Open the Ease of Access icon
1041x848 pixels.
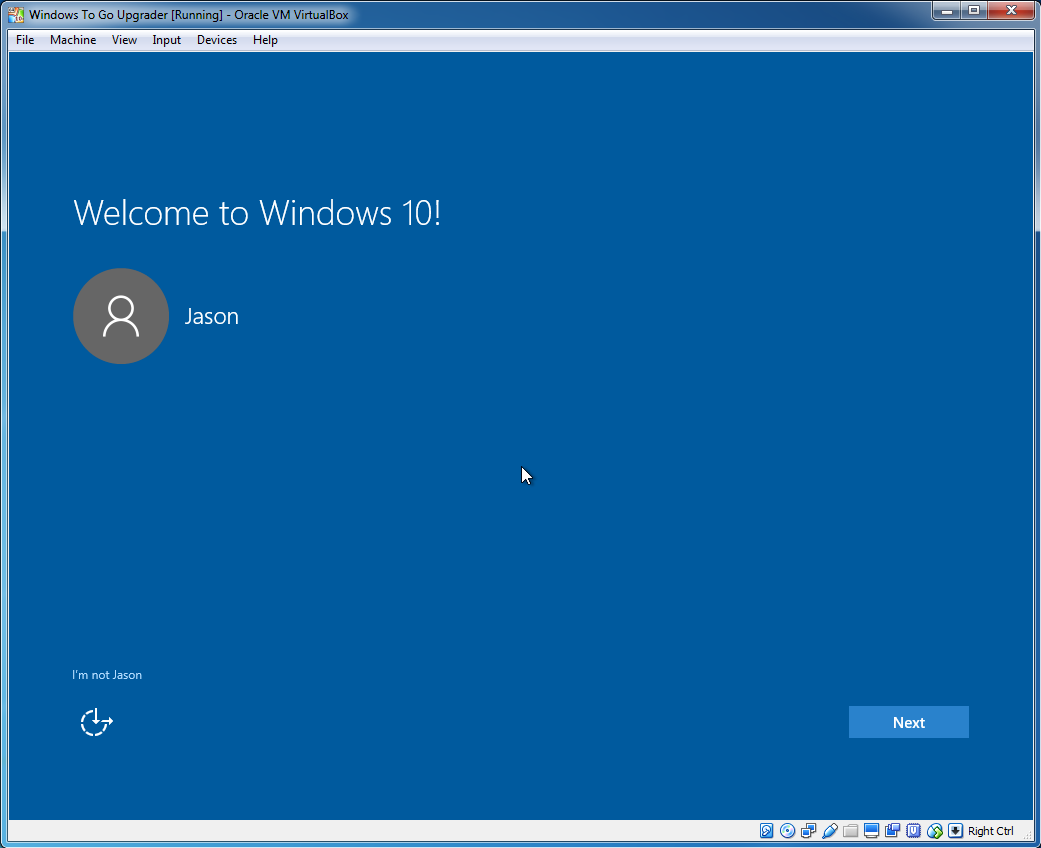pos(96,722)
